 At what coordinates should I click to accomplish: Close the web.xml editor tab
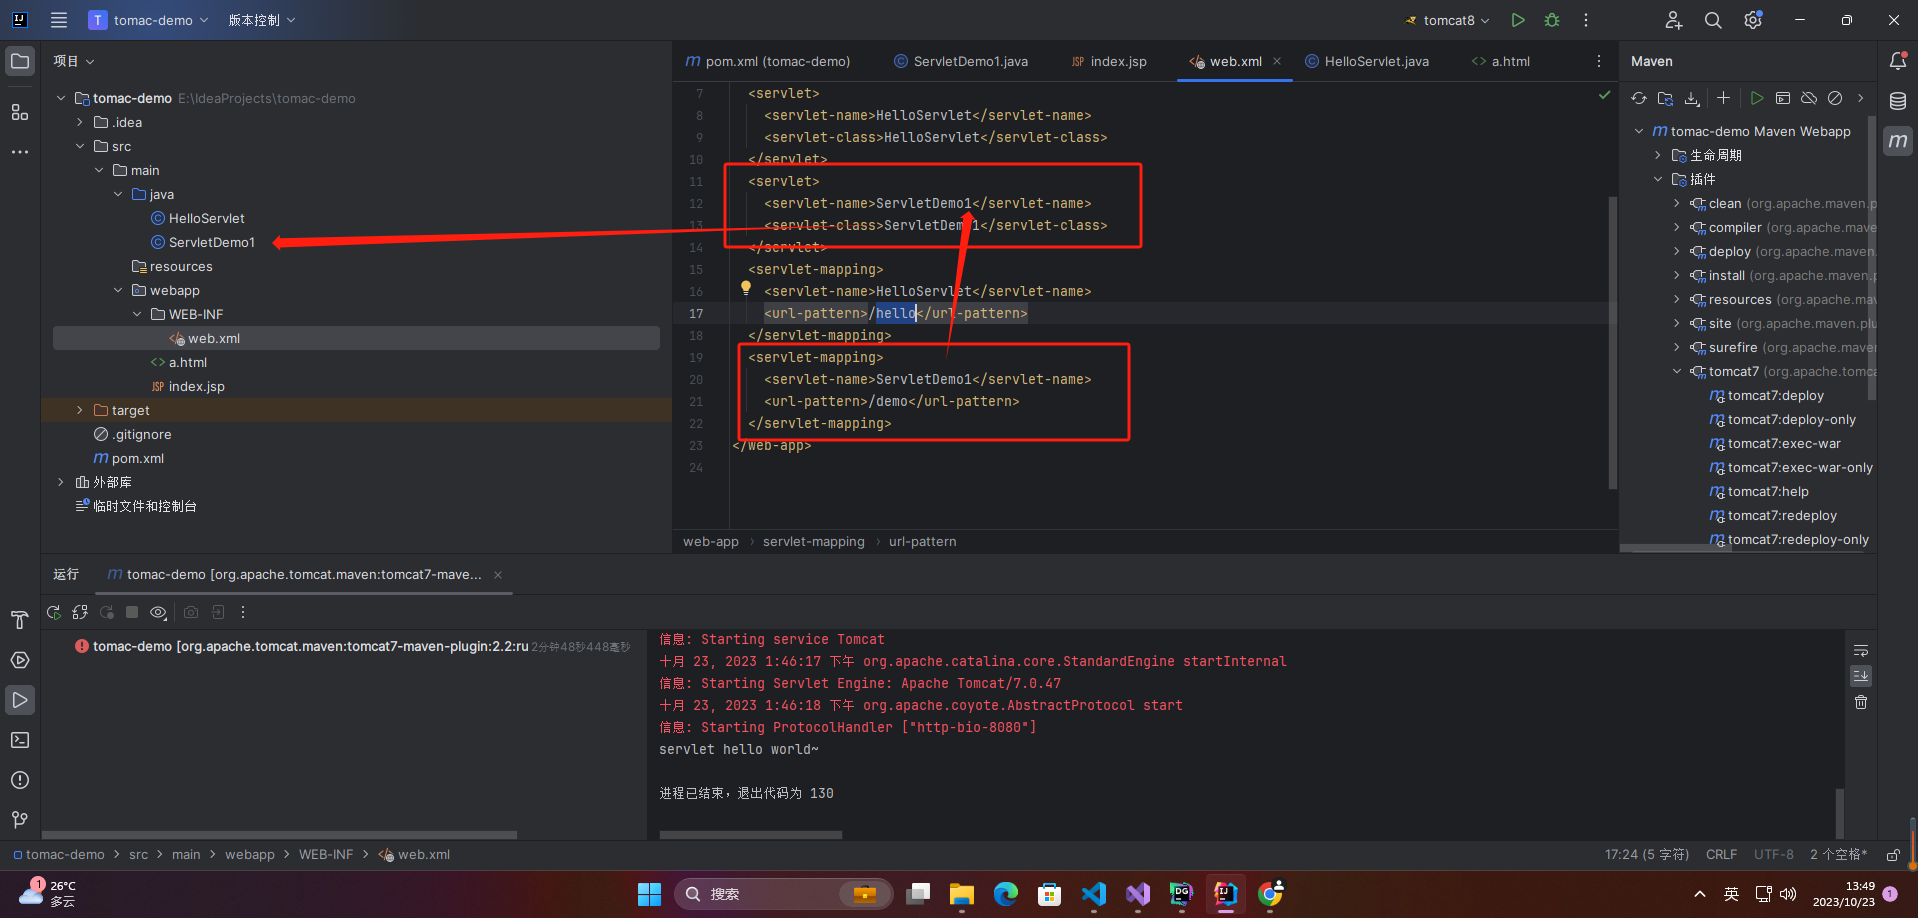[x=1277, y=61]
